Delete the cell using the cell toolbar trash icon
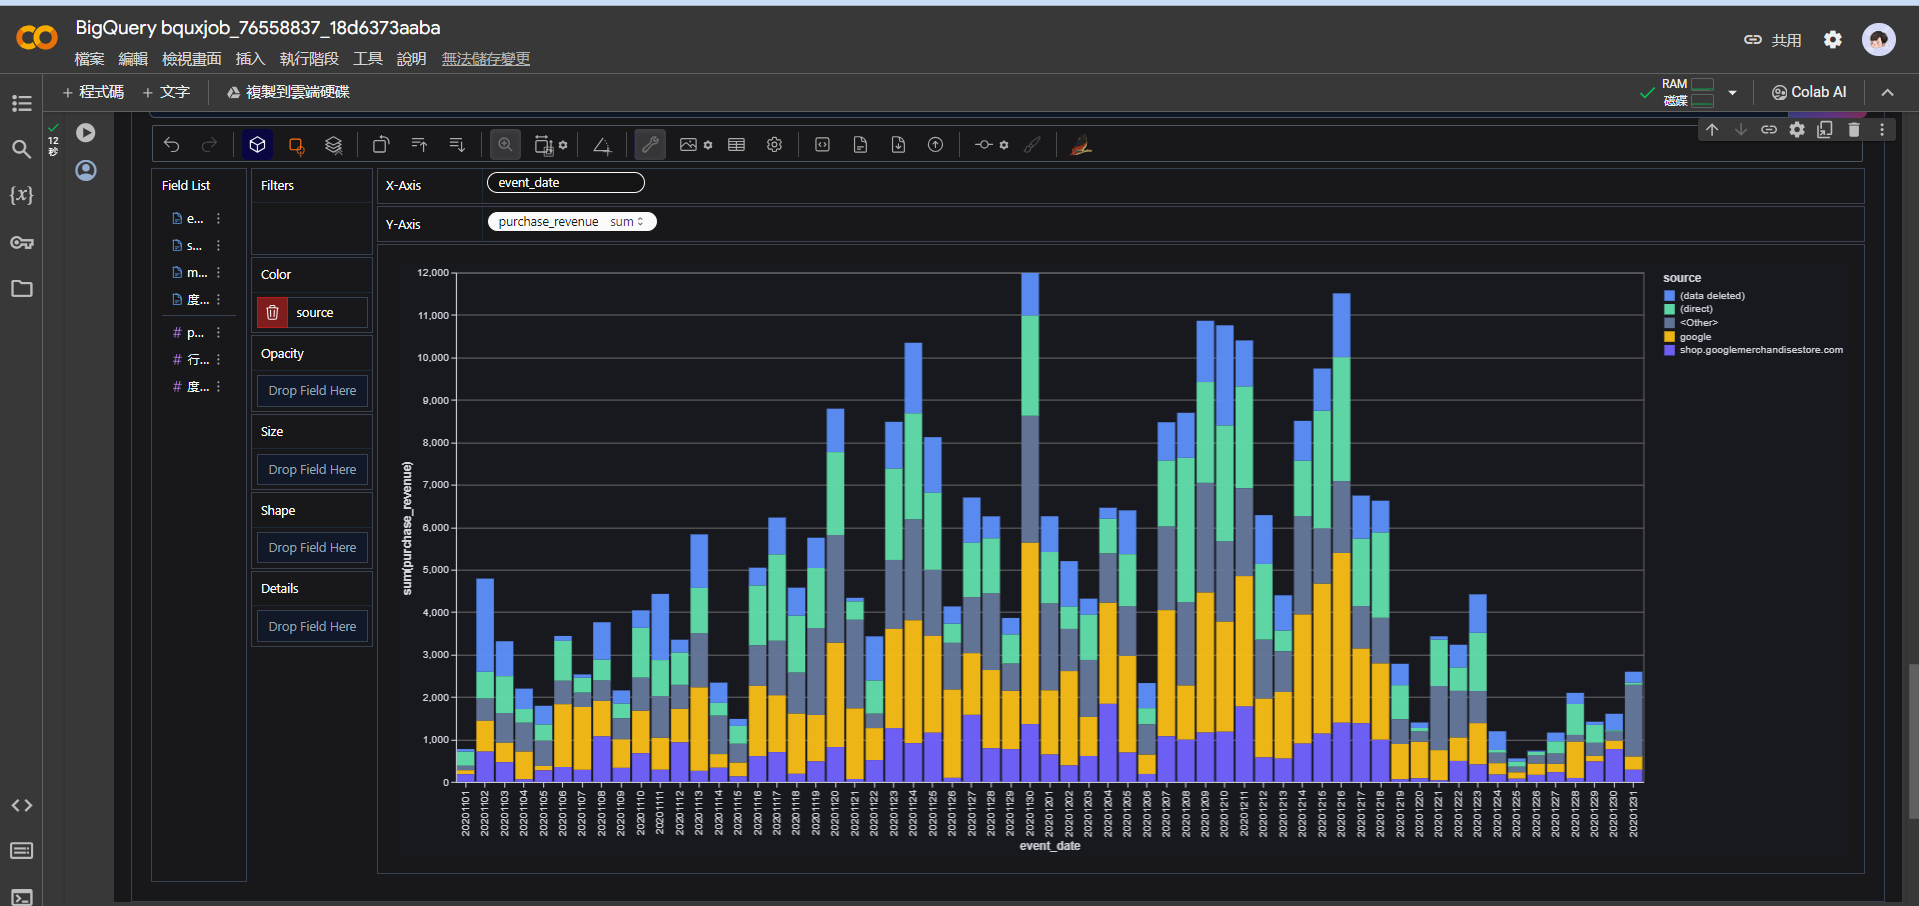Screen dimensions: 1919x906 pyautogui.click(x=1853, y=130)
